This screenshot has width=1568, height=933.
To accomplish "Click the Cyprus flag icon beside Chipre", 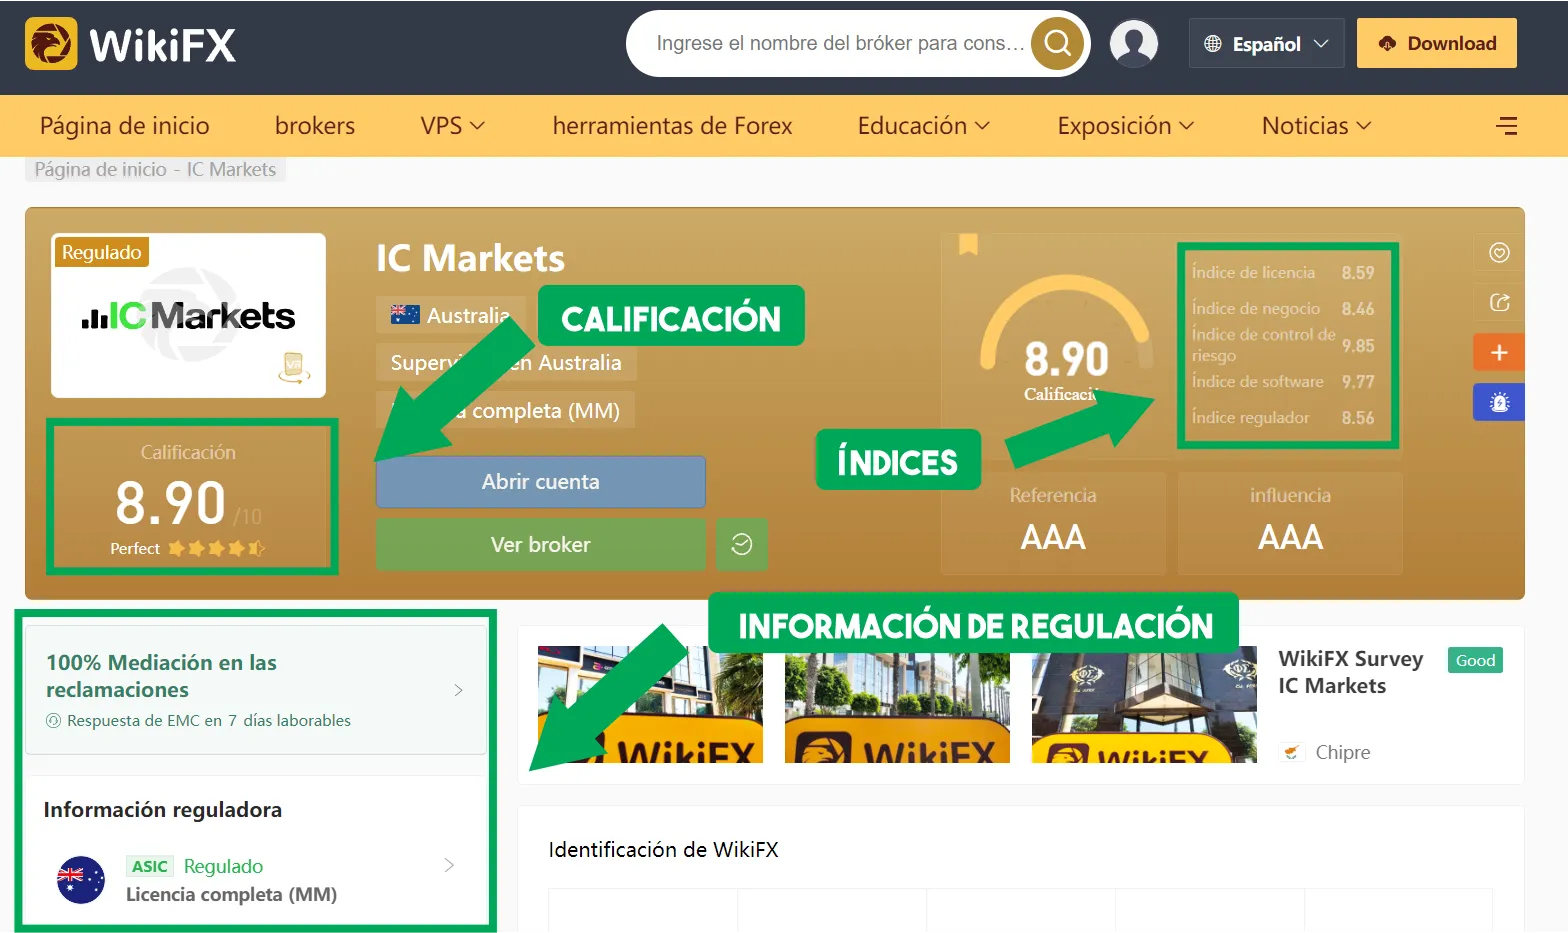I will pos(1292,752).
